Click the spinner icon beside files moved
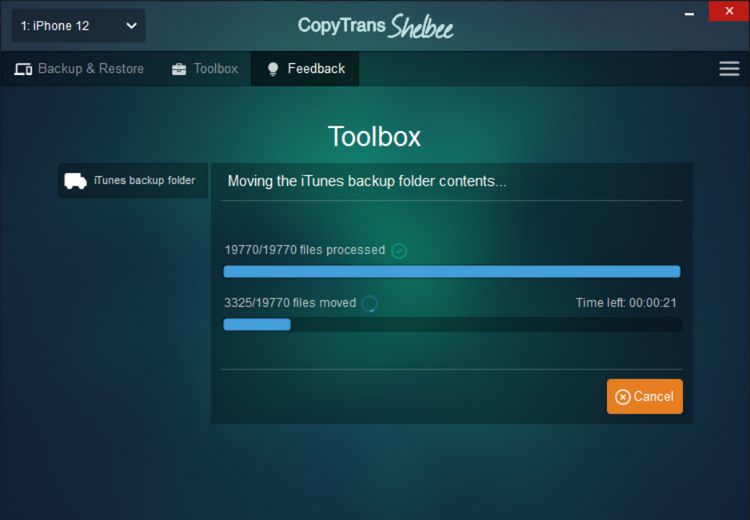The width and height of the screenshot is (750, 520). tap(369, 303)
